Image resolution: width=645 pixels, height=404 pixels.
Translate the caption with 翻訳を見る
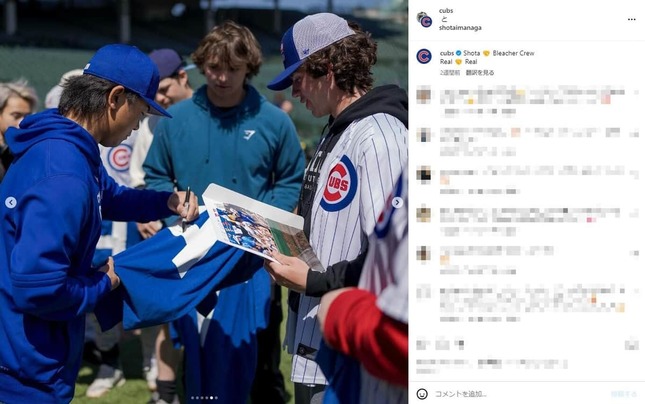click(x=480, y=72)
